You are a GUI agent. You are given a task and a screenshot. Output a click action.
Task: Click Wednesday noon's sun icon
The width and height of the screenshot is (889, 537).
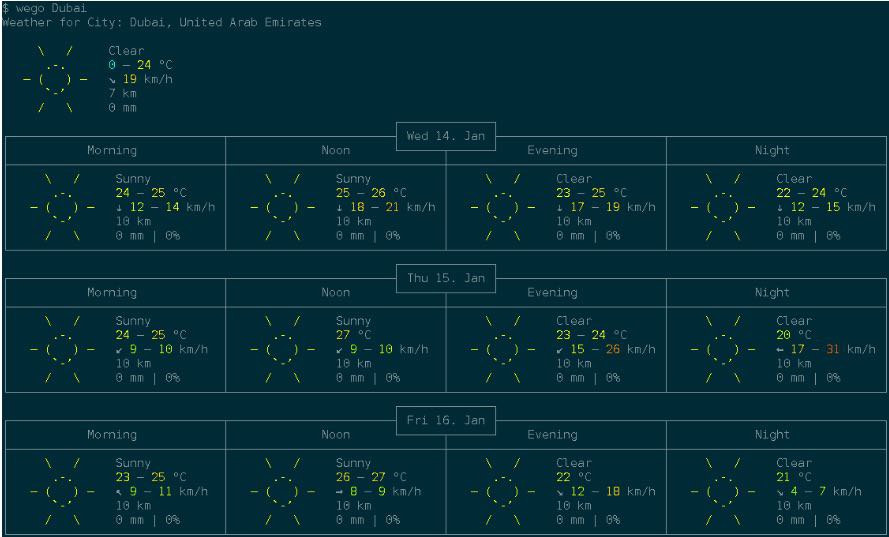(283, 208)
